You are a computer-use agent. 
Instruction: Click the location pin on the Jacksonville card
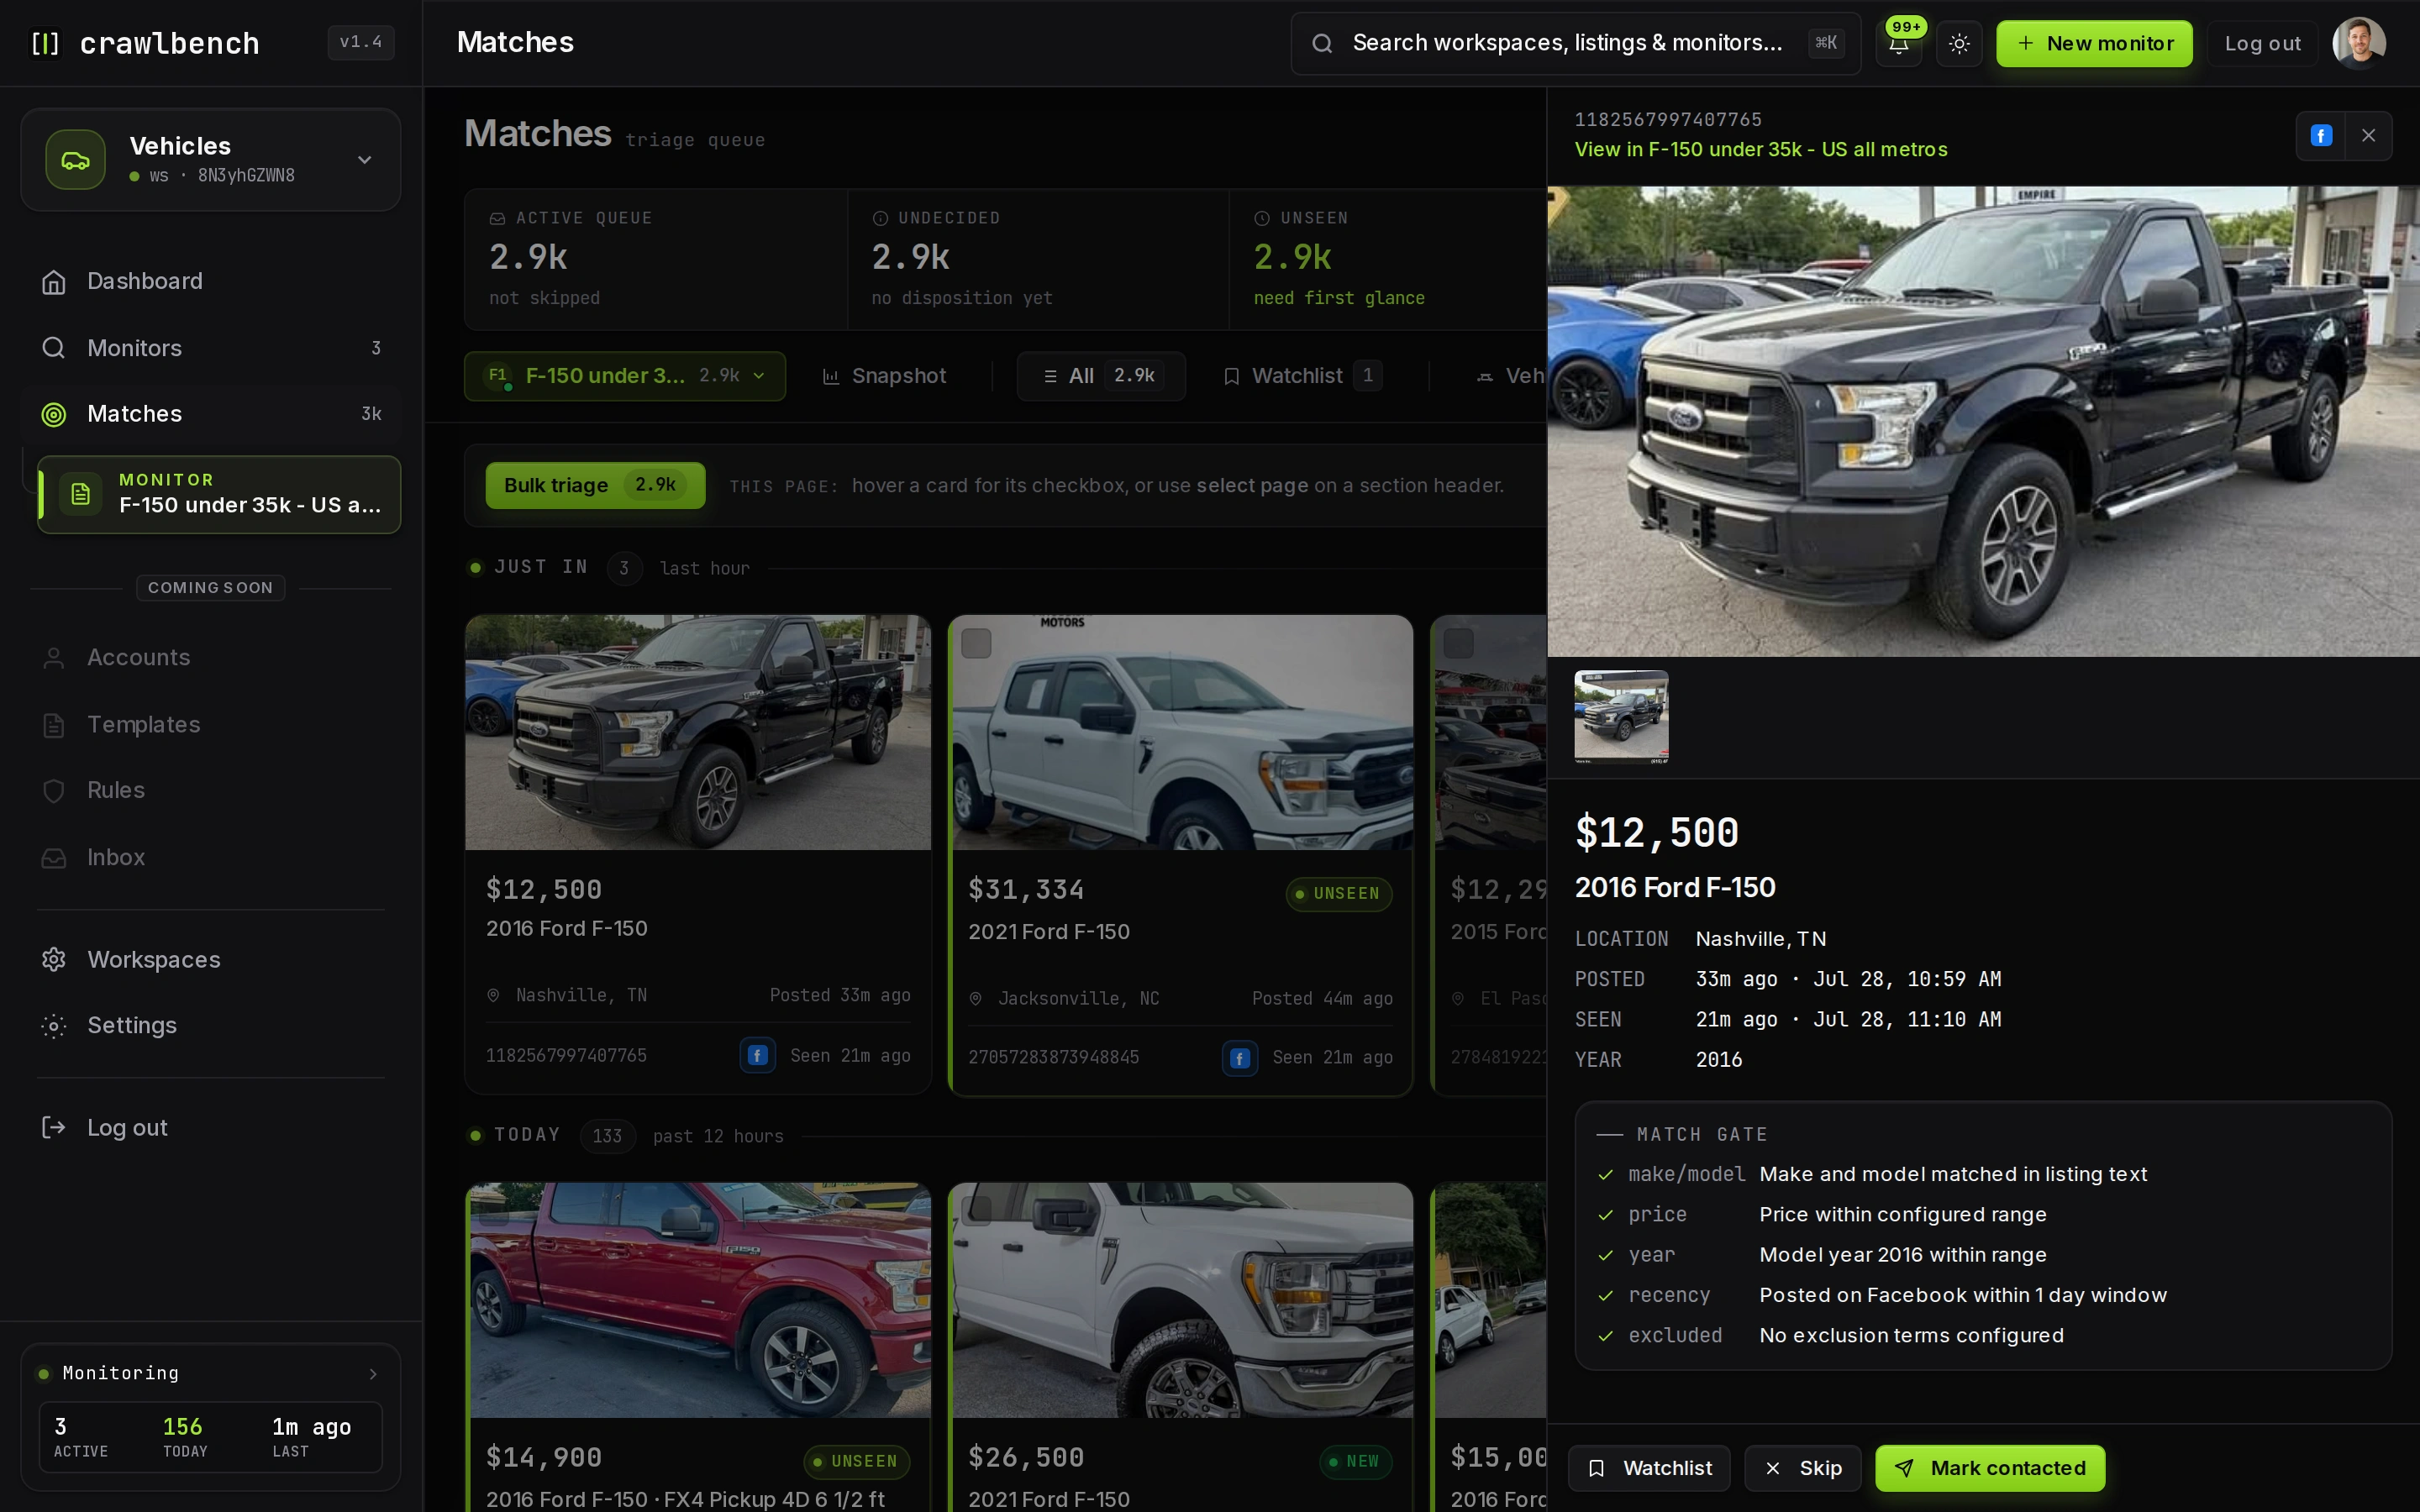coord(975,999)
